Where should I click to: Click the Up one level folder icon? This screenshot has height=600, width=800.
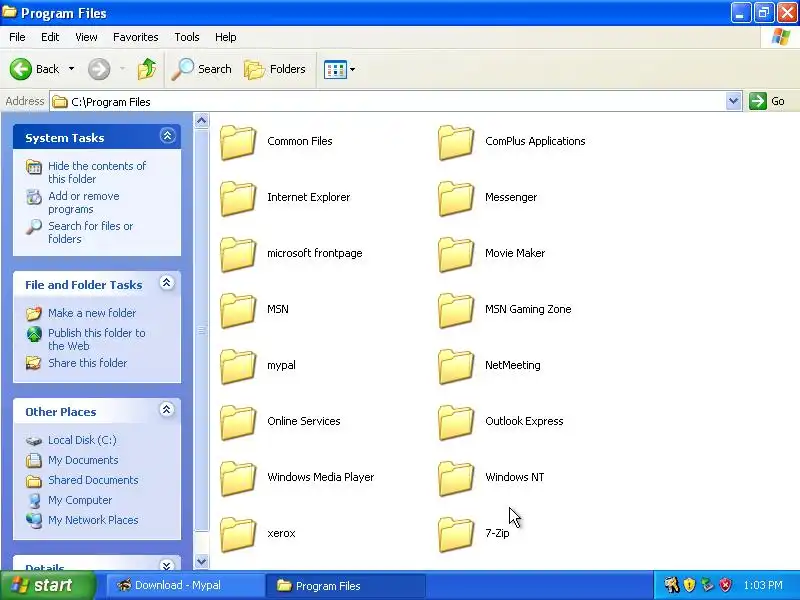(x=147, y=69)
